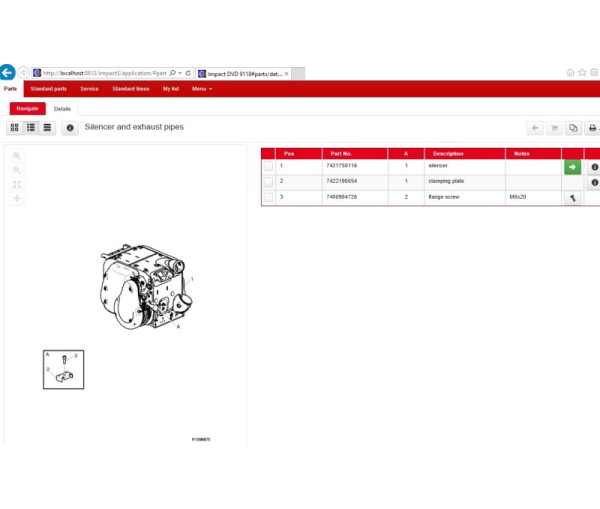Open the My list page
The image size is (600, 509).
point(171,89)
